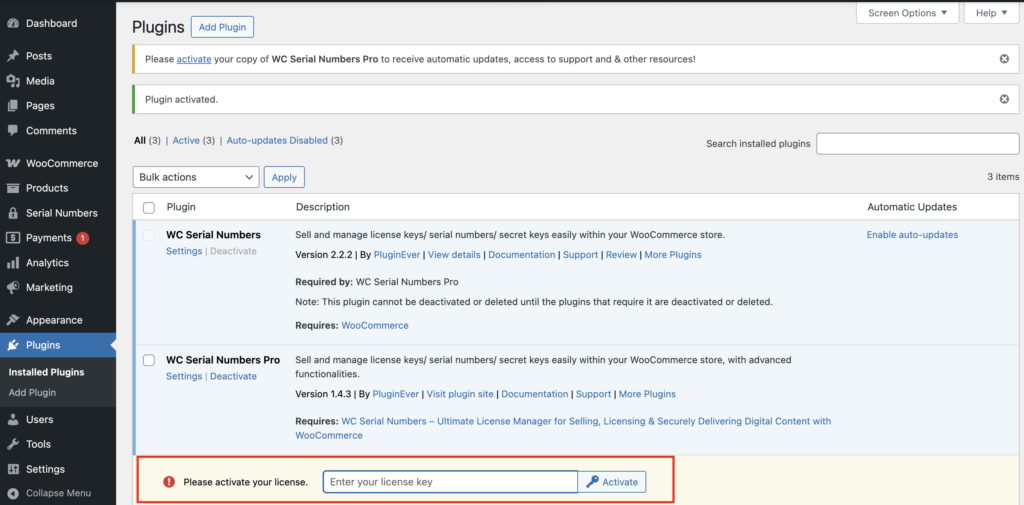The image size is (1024, 505).
Task: Open Add Plugin submenu item in sidebar
Action: (x=32, y=393)
